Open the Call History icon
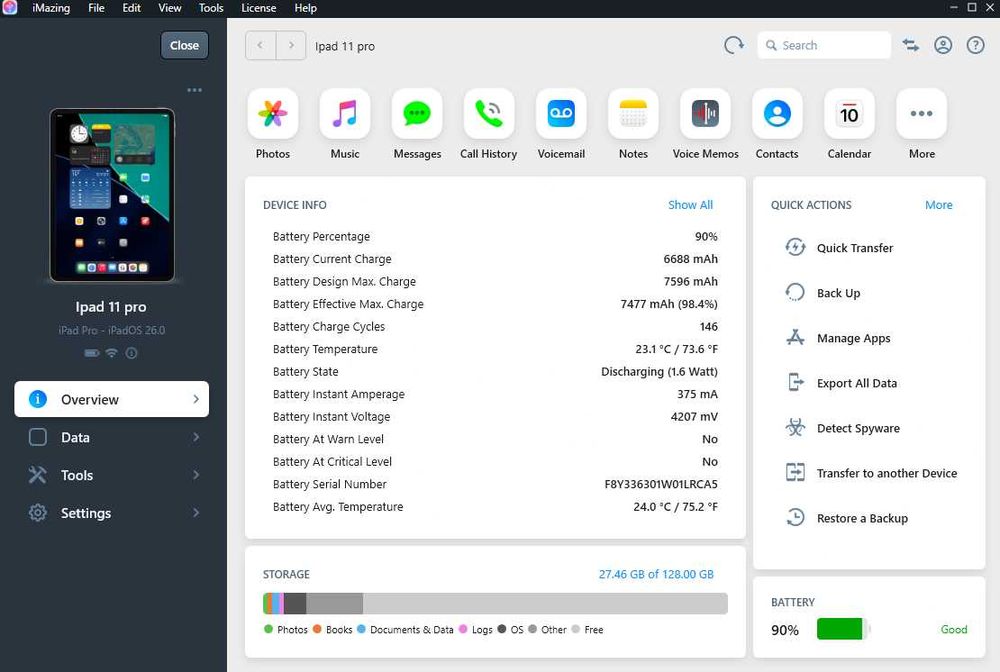Viewport: 1000px width, 672px height. [x=489, y=114]
